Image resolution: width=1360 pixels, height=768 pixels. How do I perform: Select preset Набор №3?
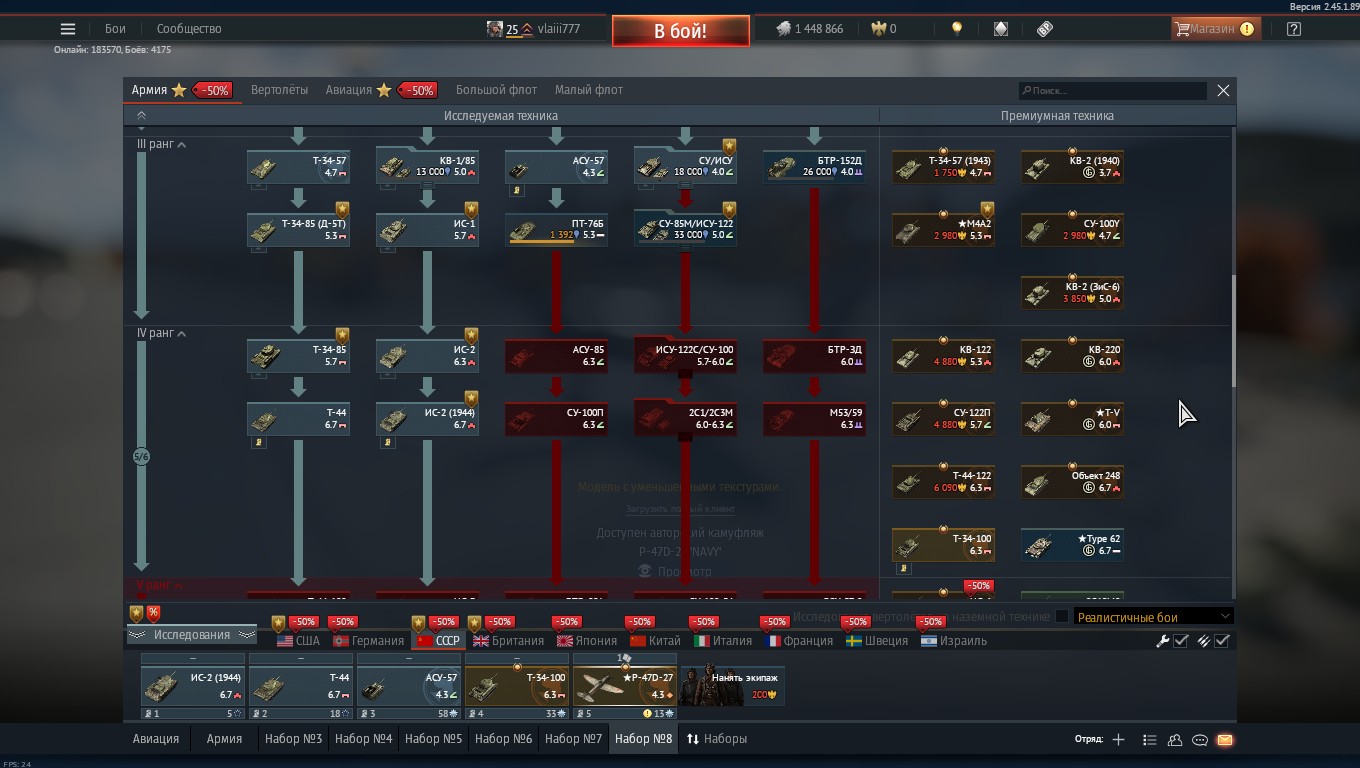click(x=293, y=739)
